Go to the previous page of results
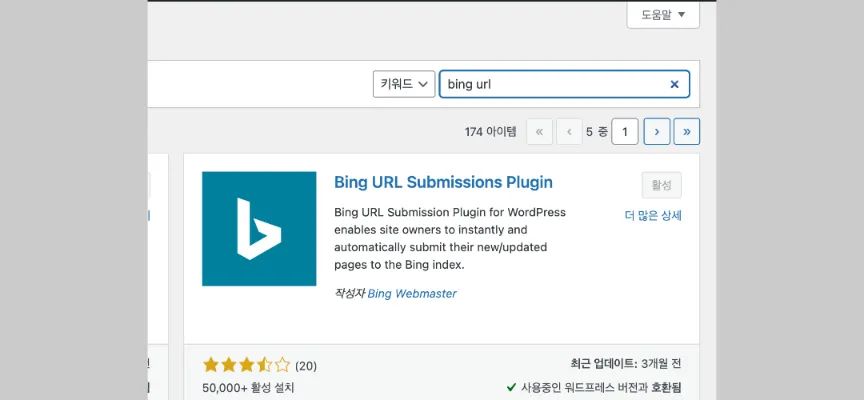The image size is (864, 400). [x=569, y=132]
